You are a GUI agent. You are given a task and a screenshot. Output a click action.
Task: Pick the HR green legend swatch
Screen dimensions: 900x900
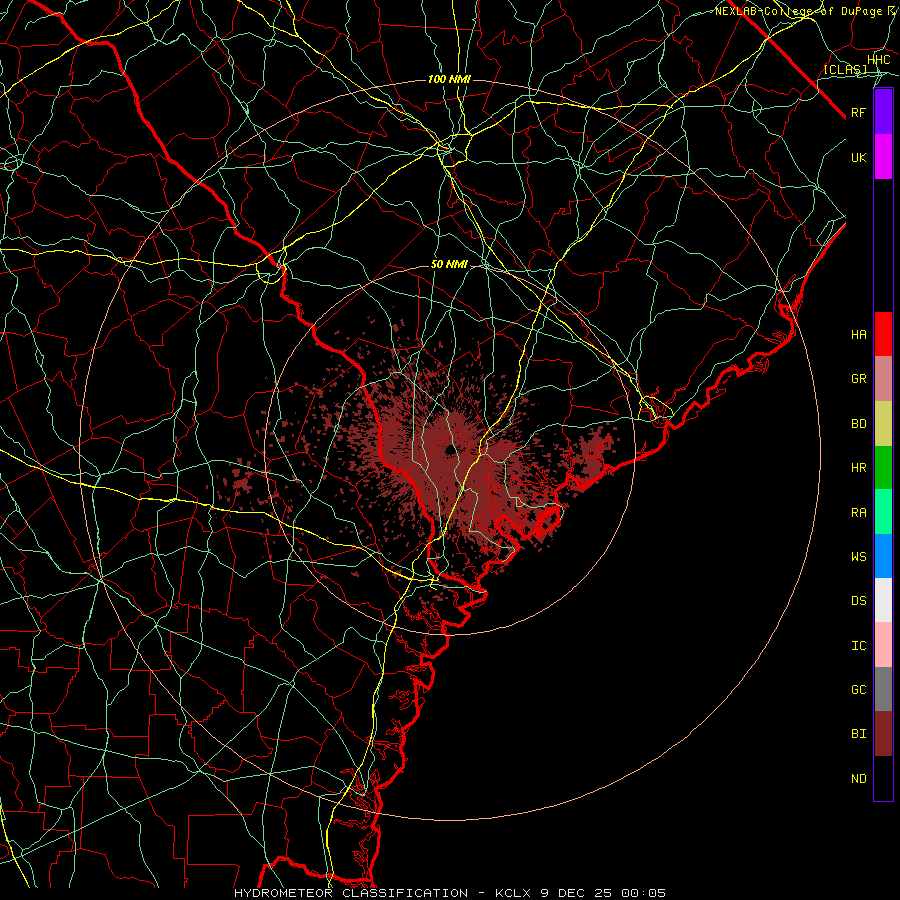(883, 468)
